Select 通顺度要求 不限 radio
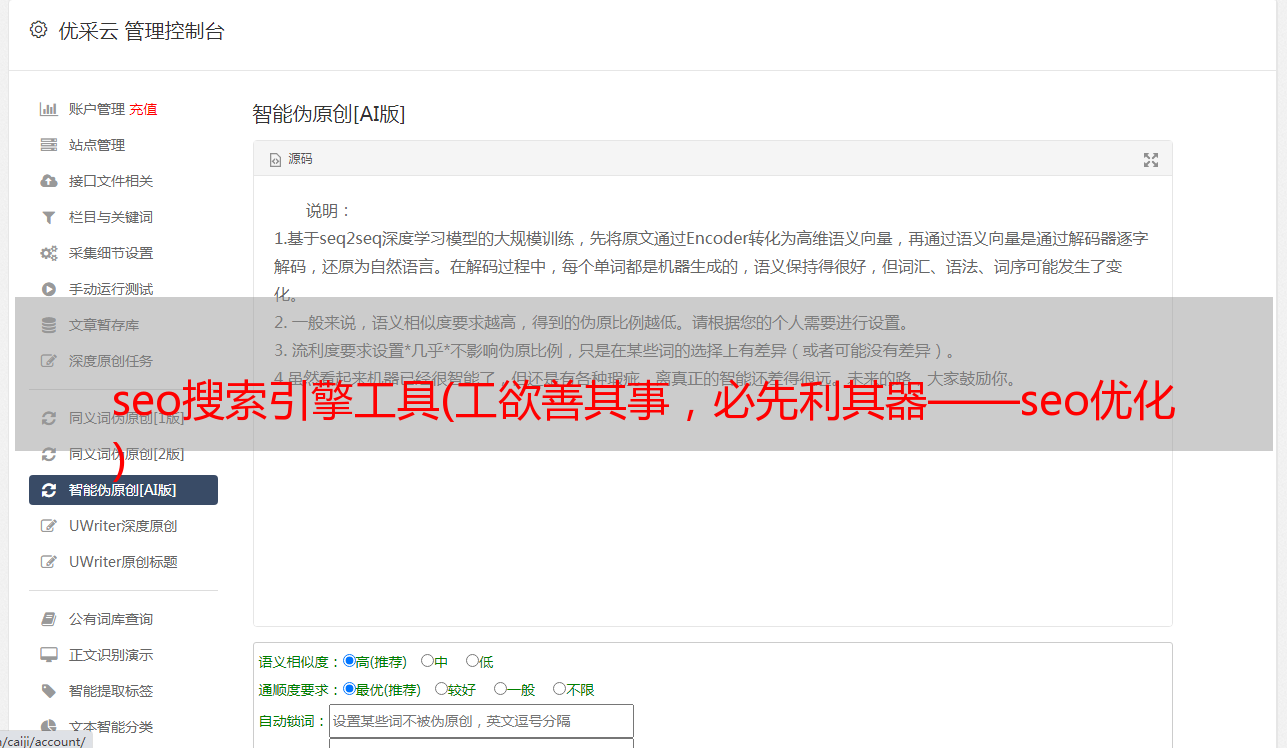Viewport: 1287px width, 748px height. click(559, 689)
